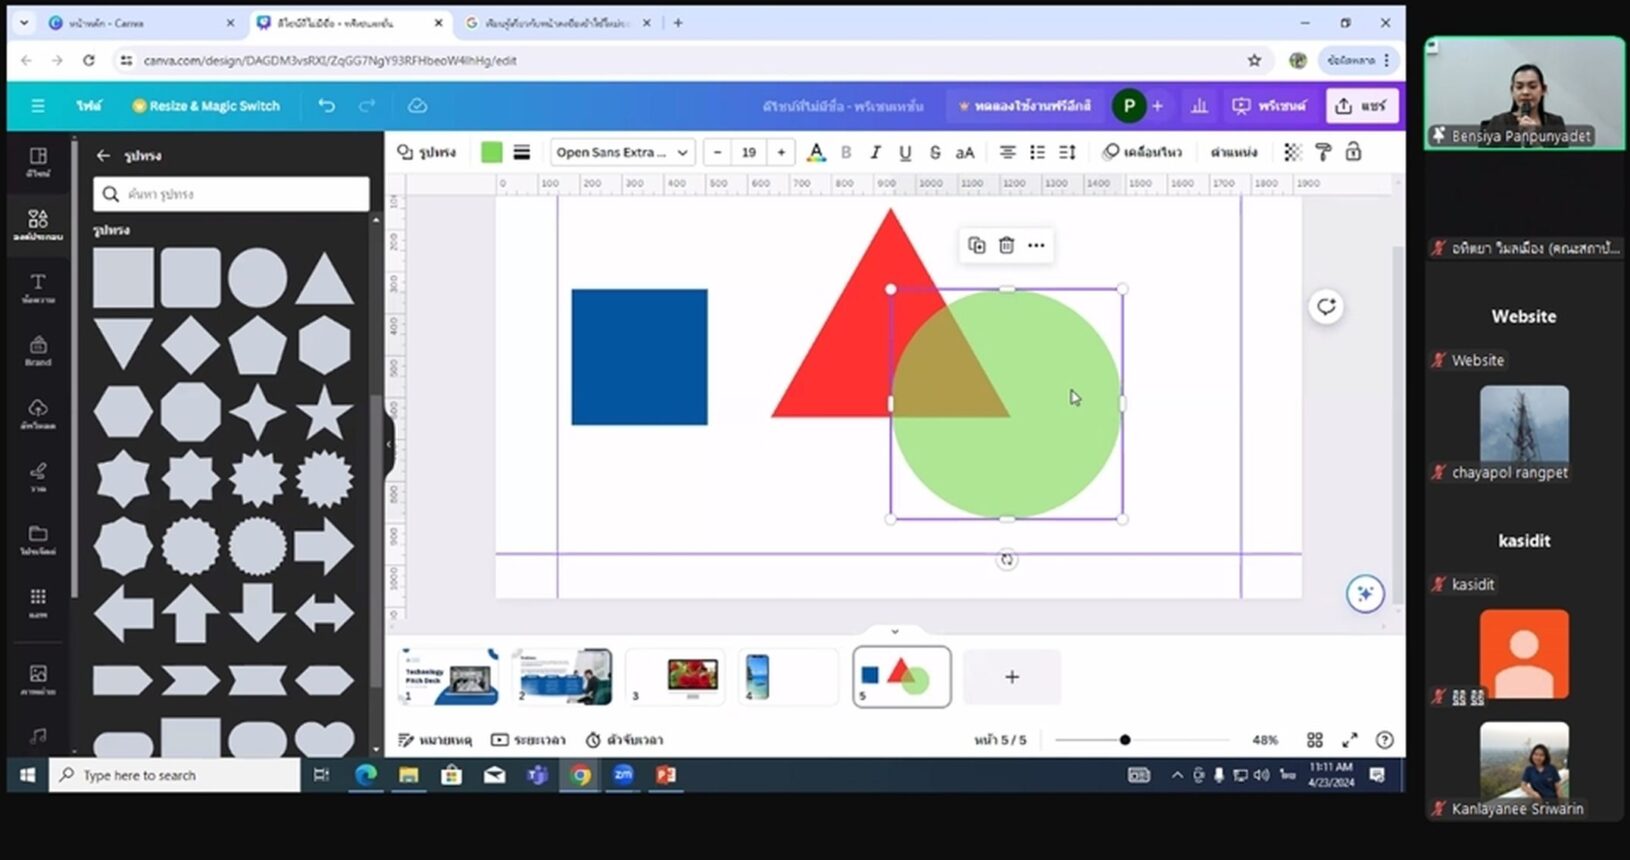Image resolution: width=1630 pixels, height=860 pixels.
Task: Toggle strikethrough text formatting
Action: click(x=935, y=152)
